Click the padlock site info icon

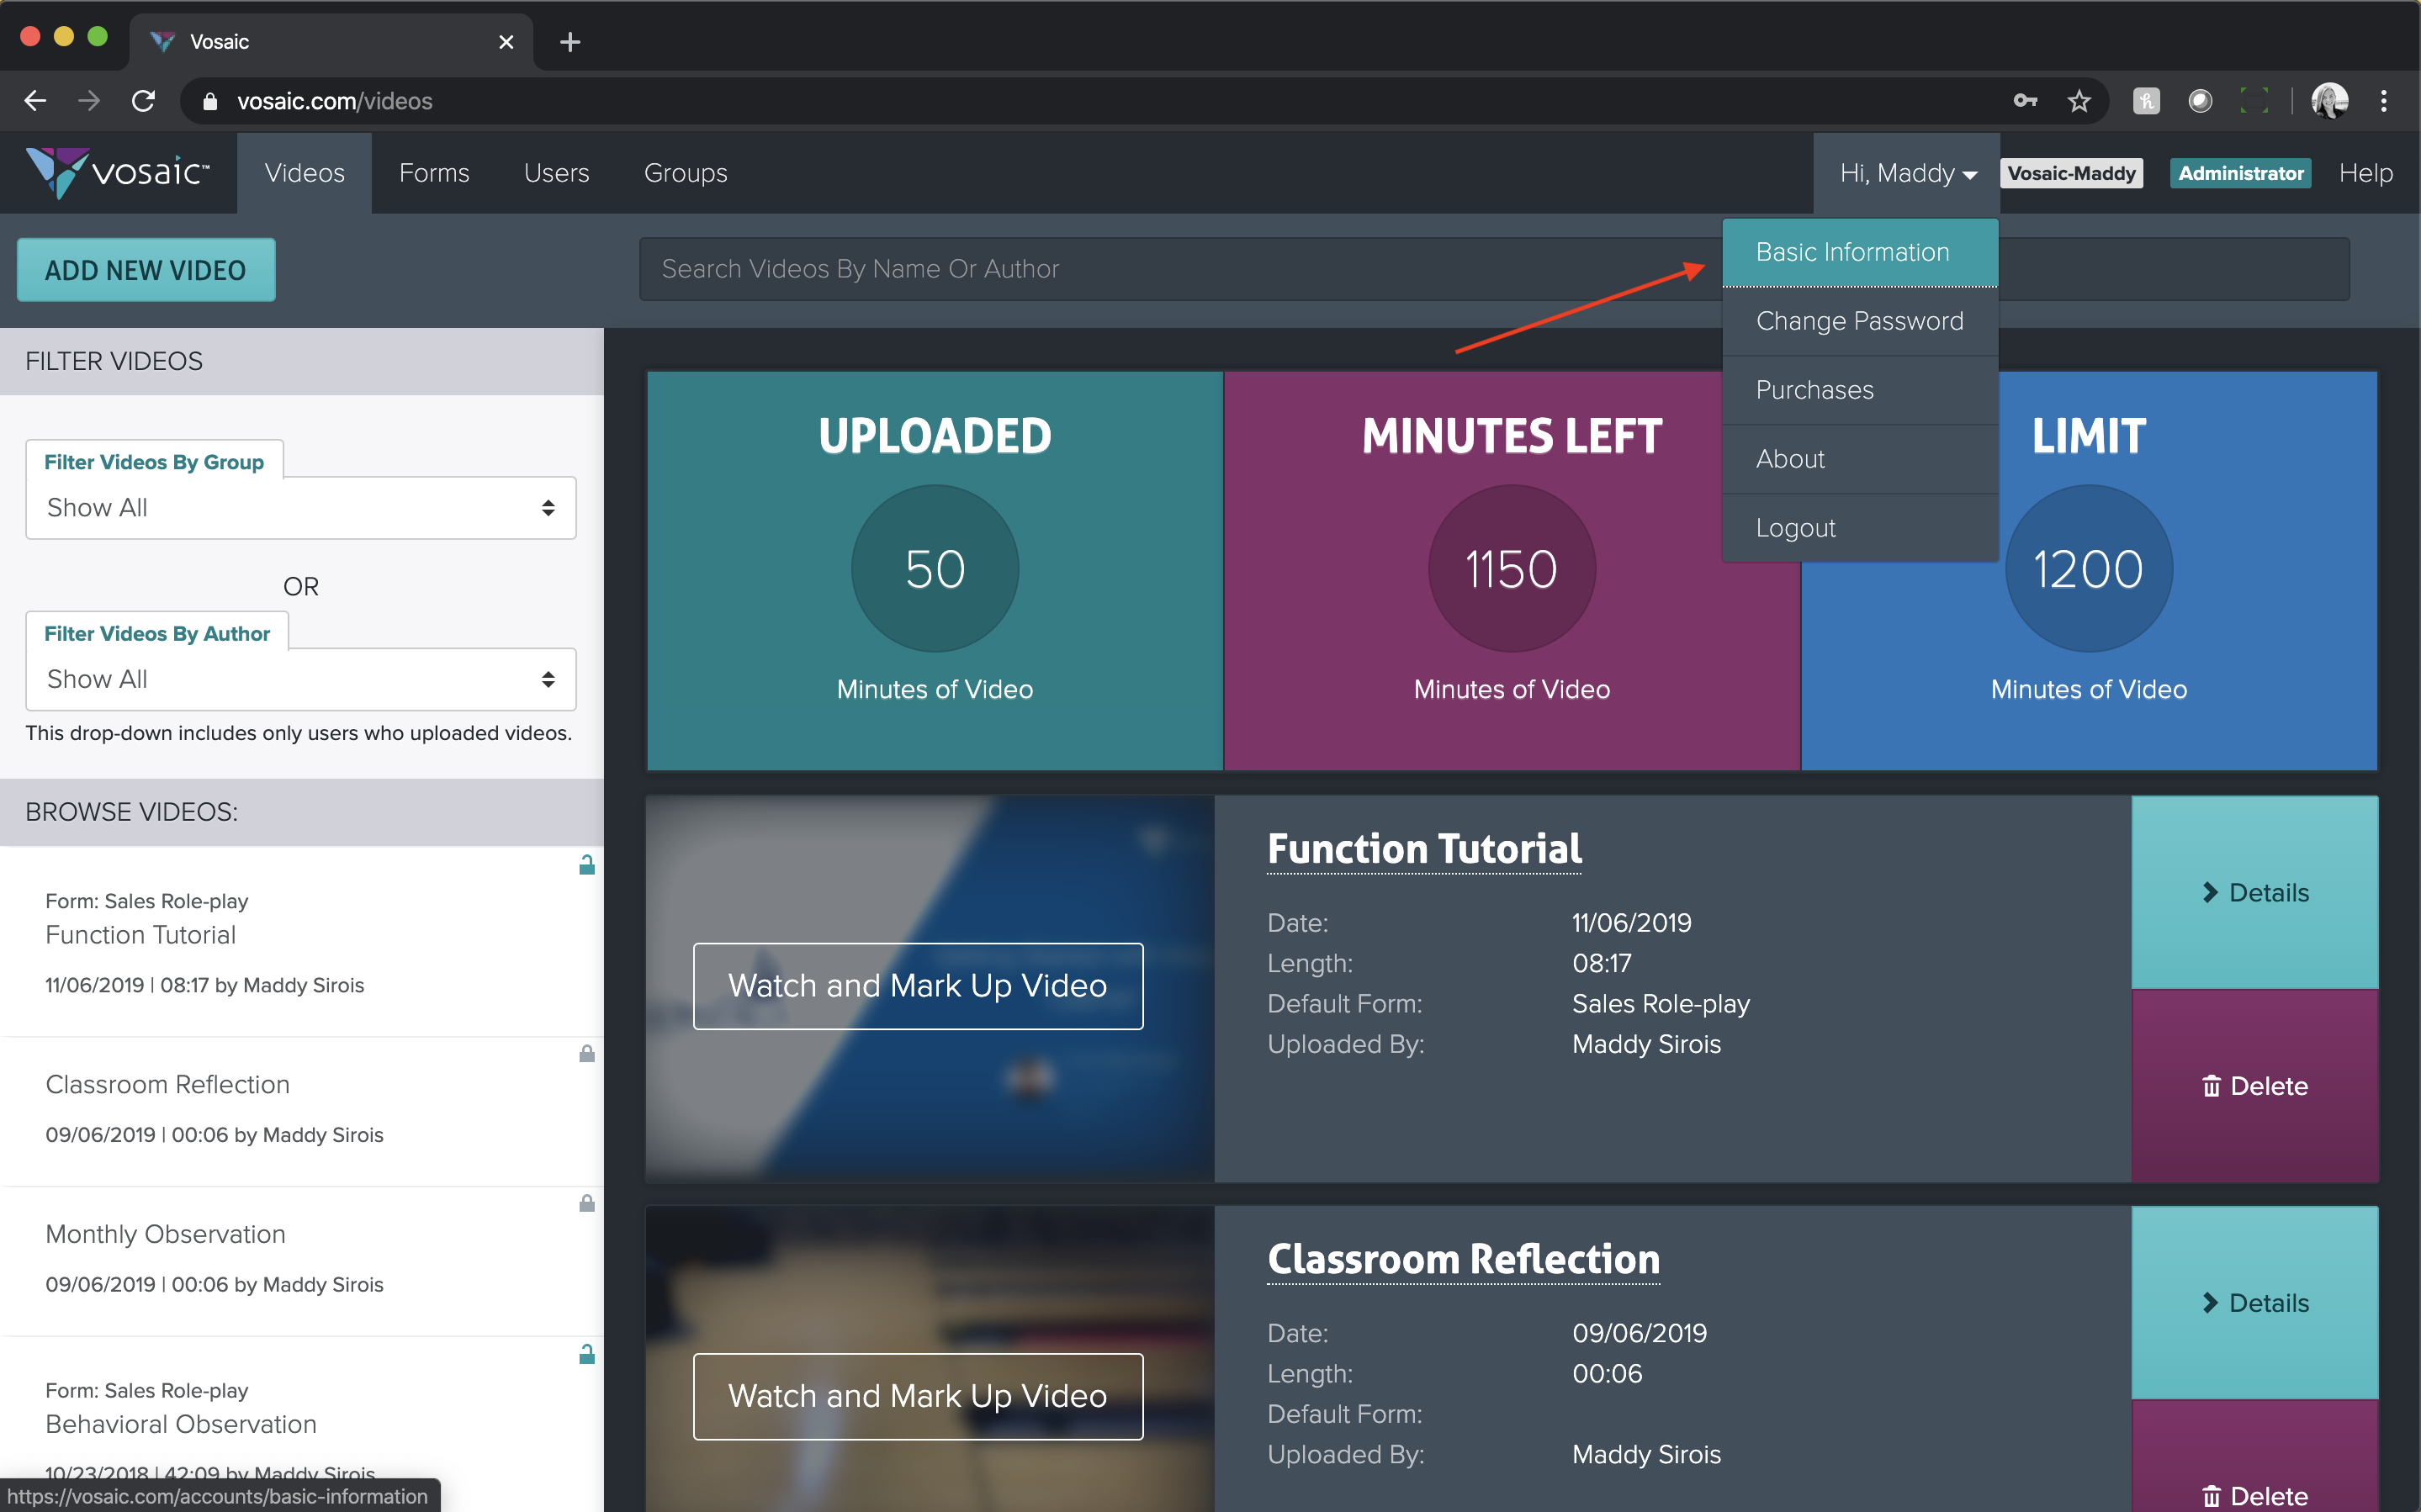point(210,101)
